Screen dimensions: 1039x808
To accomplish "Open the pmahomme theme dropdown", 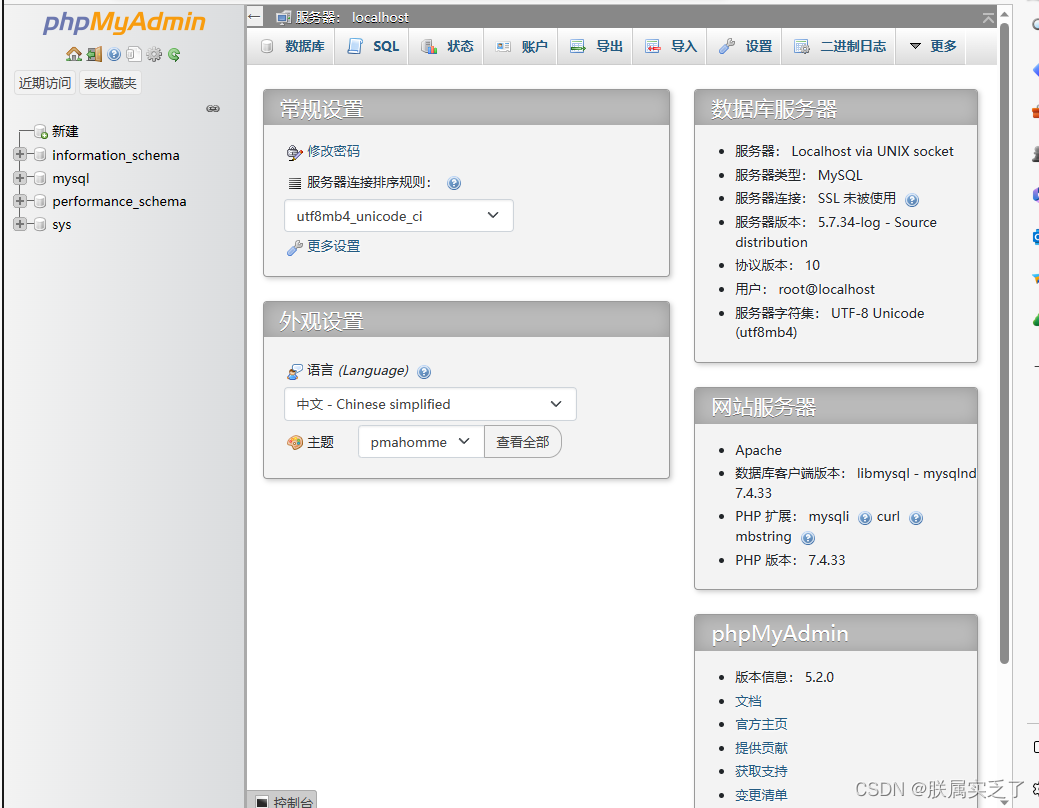I will coord(420,440).
